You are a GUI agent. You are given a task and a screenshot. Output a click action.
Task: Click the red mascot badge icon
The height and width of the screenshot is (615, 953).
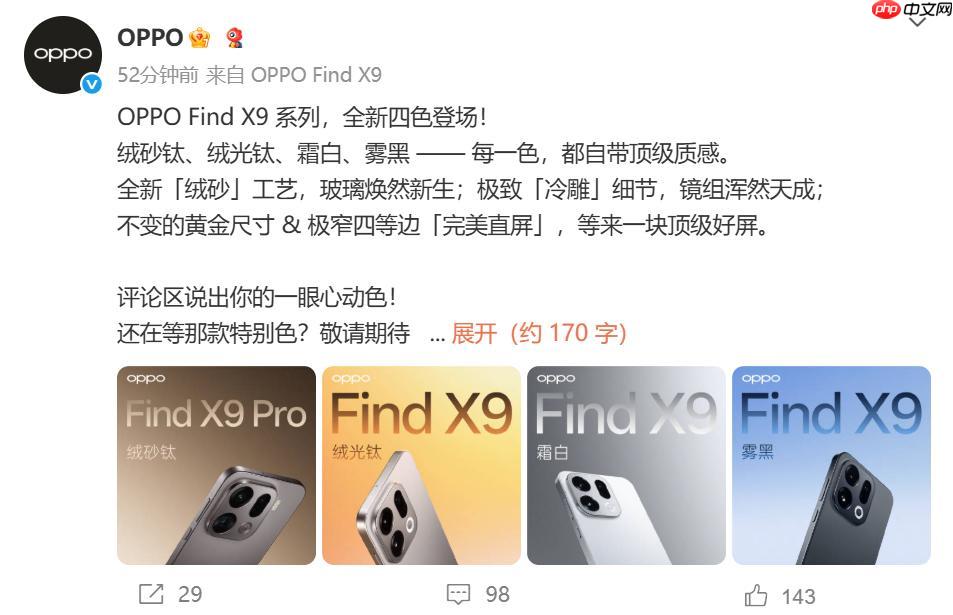coord(234,38)
